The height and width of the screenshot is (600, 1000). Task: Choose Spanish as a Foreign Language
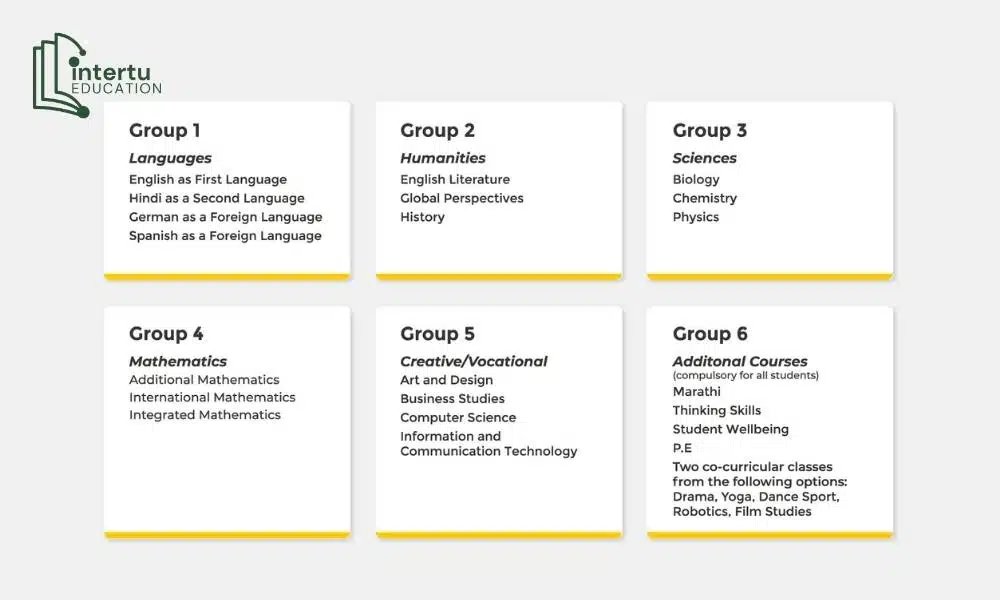click(x=225, y=236)
